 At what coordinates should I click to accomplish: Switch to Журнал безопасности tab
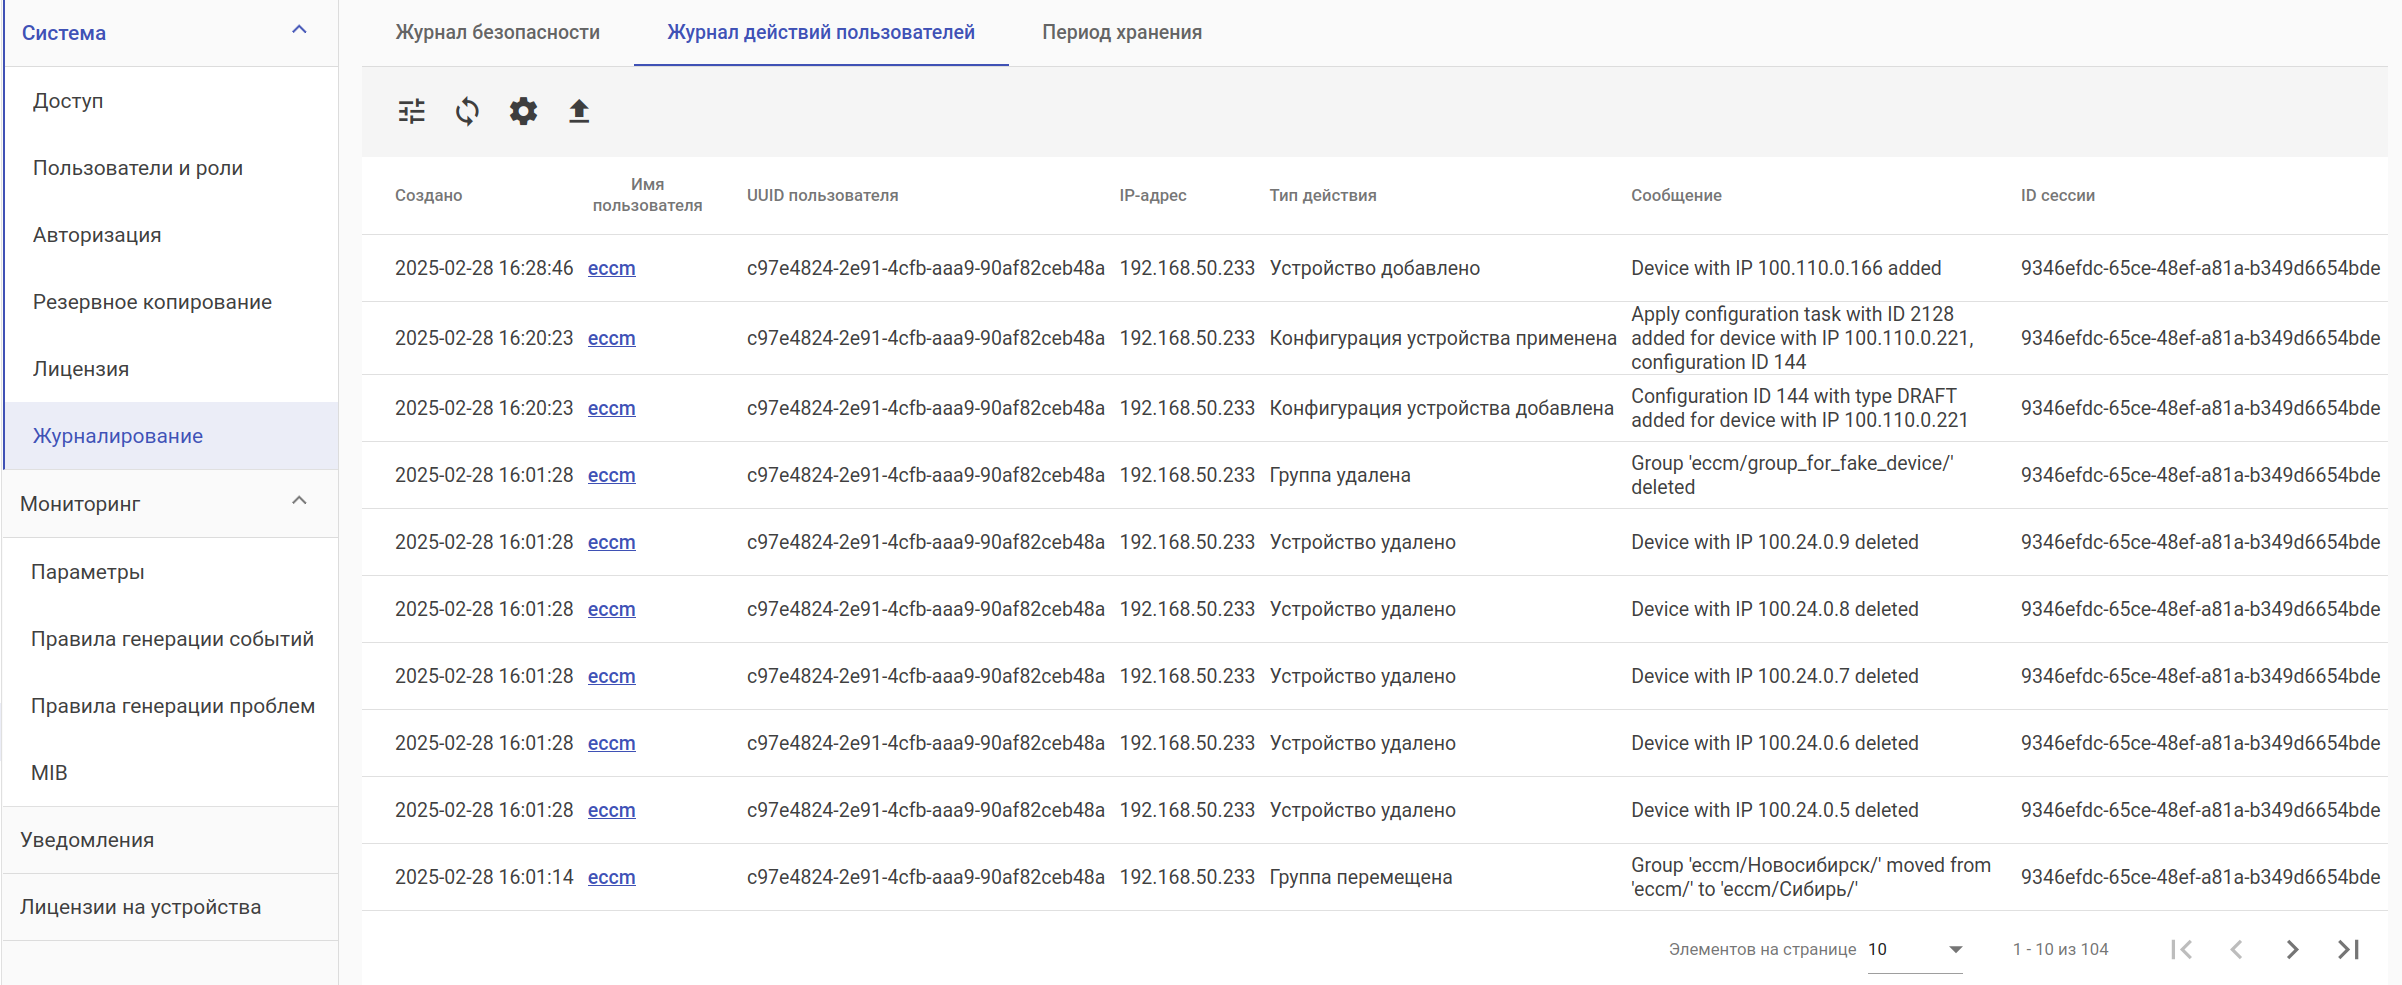pos(497,32)
